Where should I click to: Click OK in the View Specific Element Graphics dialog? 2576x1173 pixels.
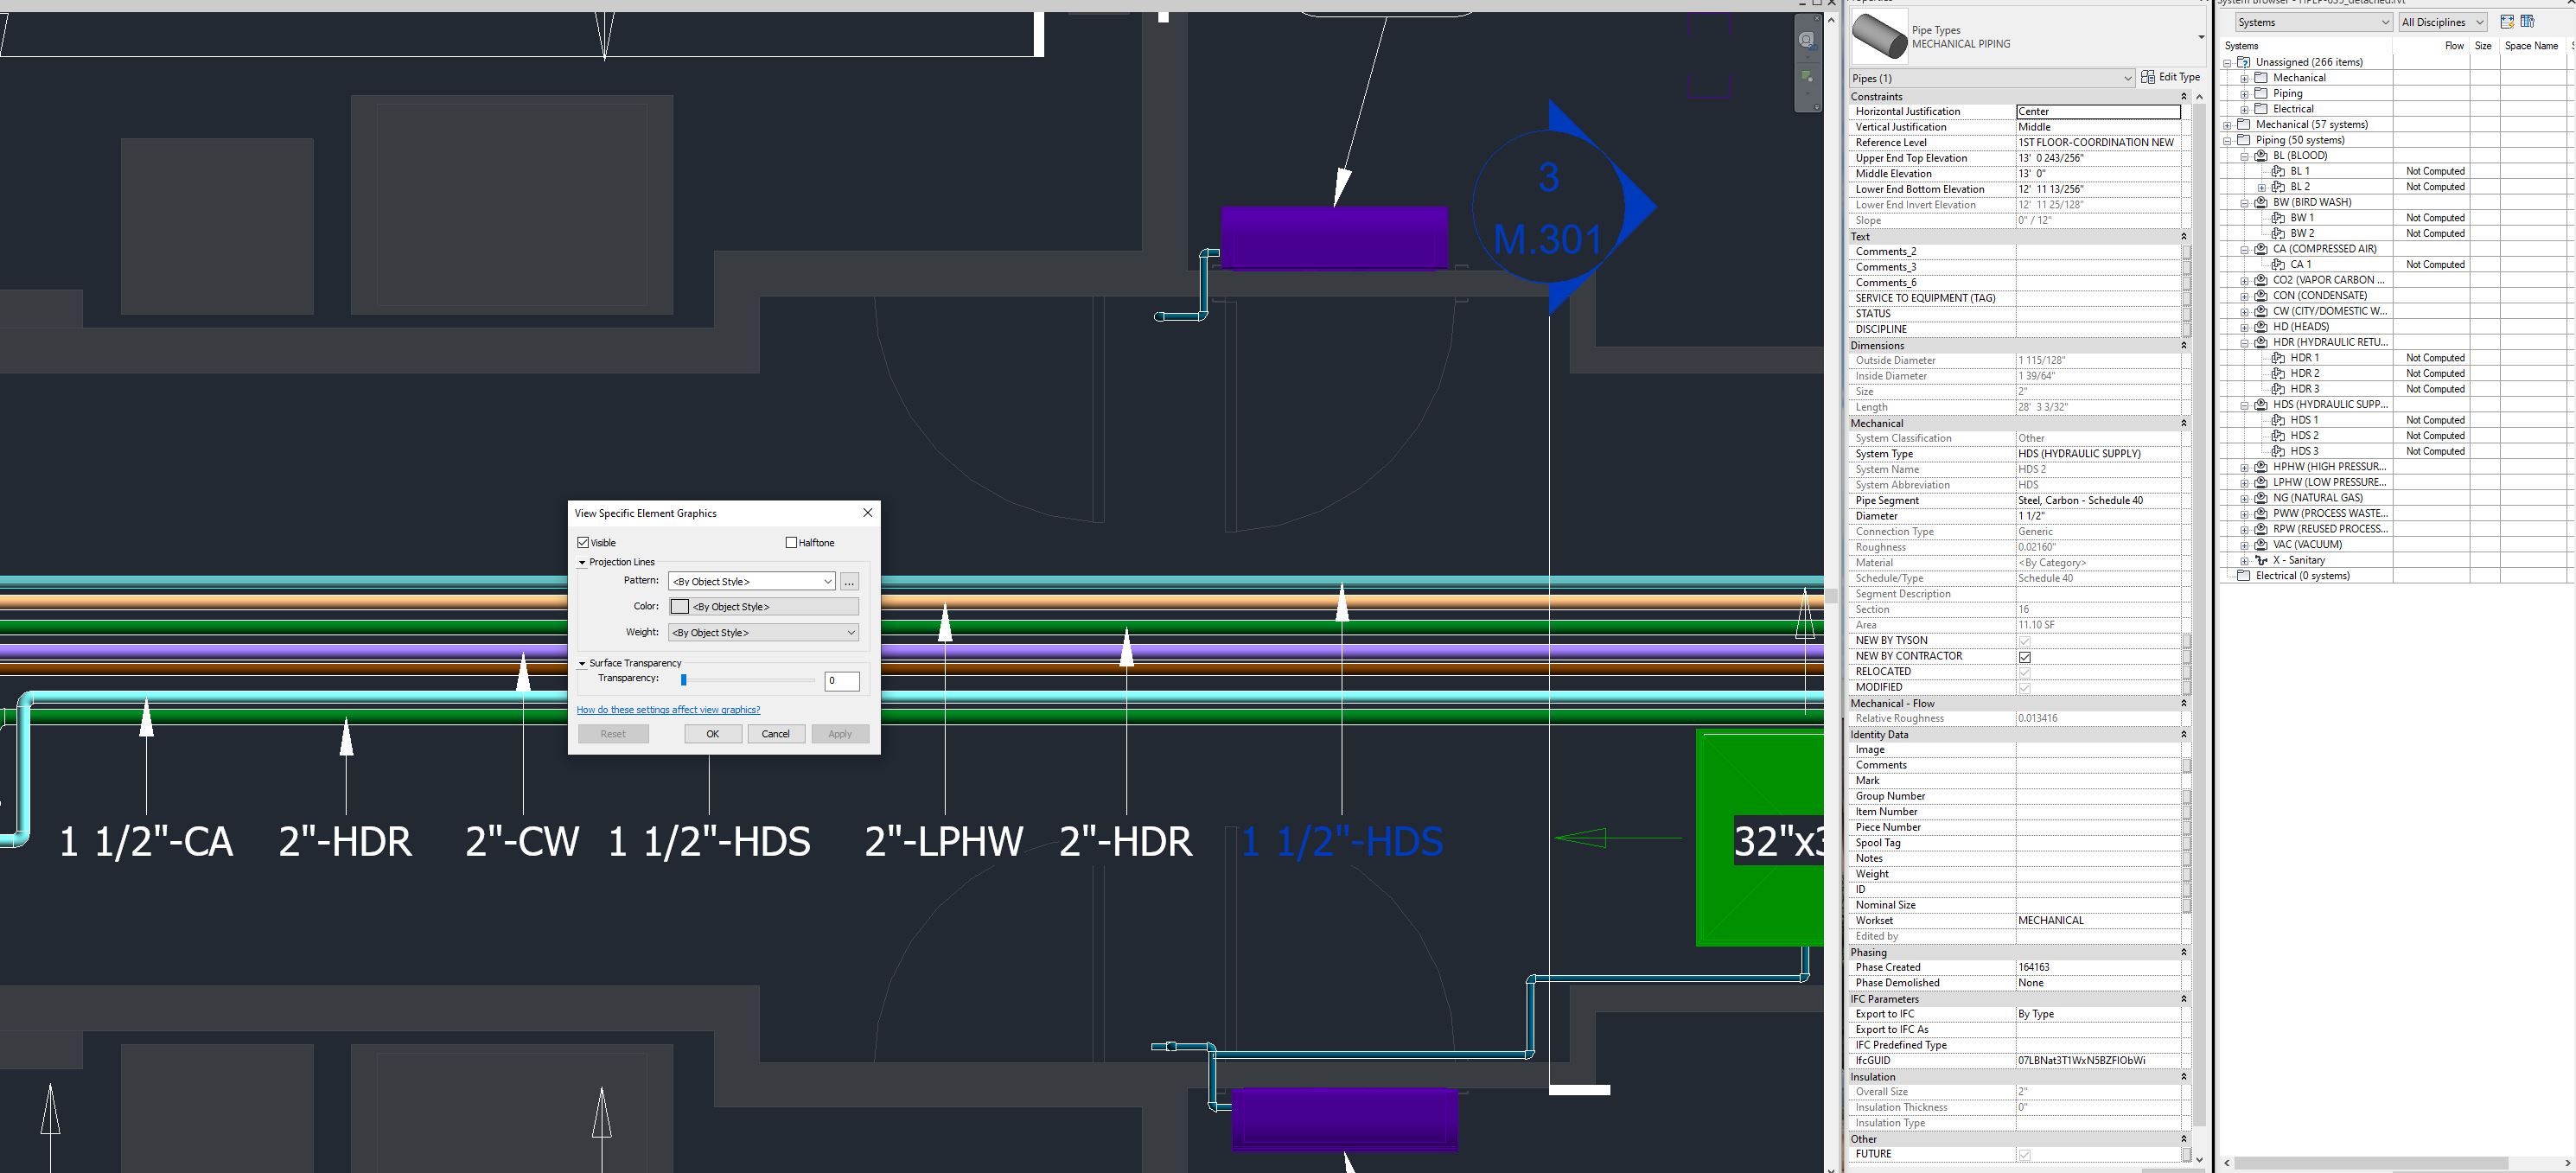point(712,733)
